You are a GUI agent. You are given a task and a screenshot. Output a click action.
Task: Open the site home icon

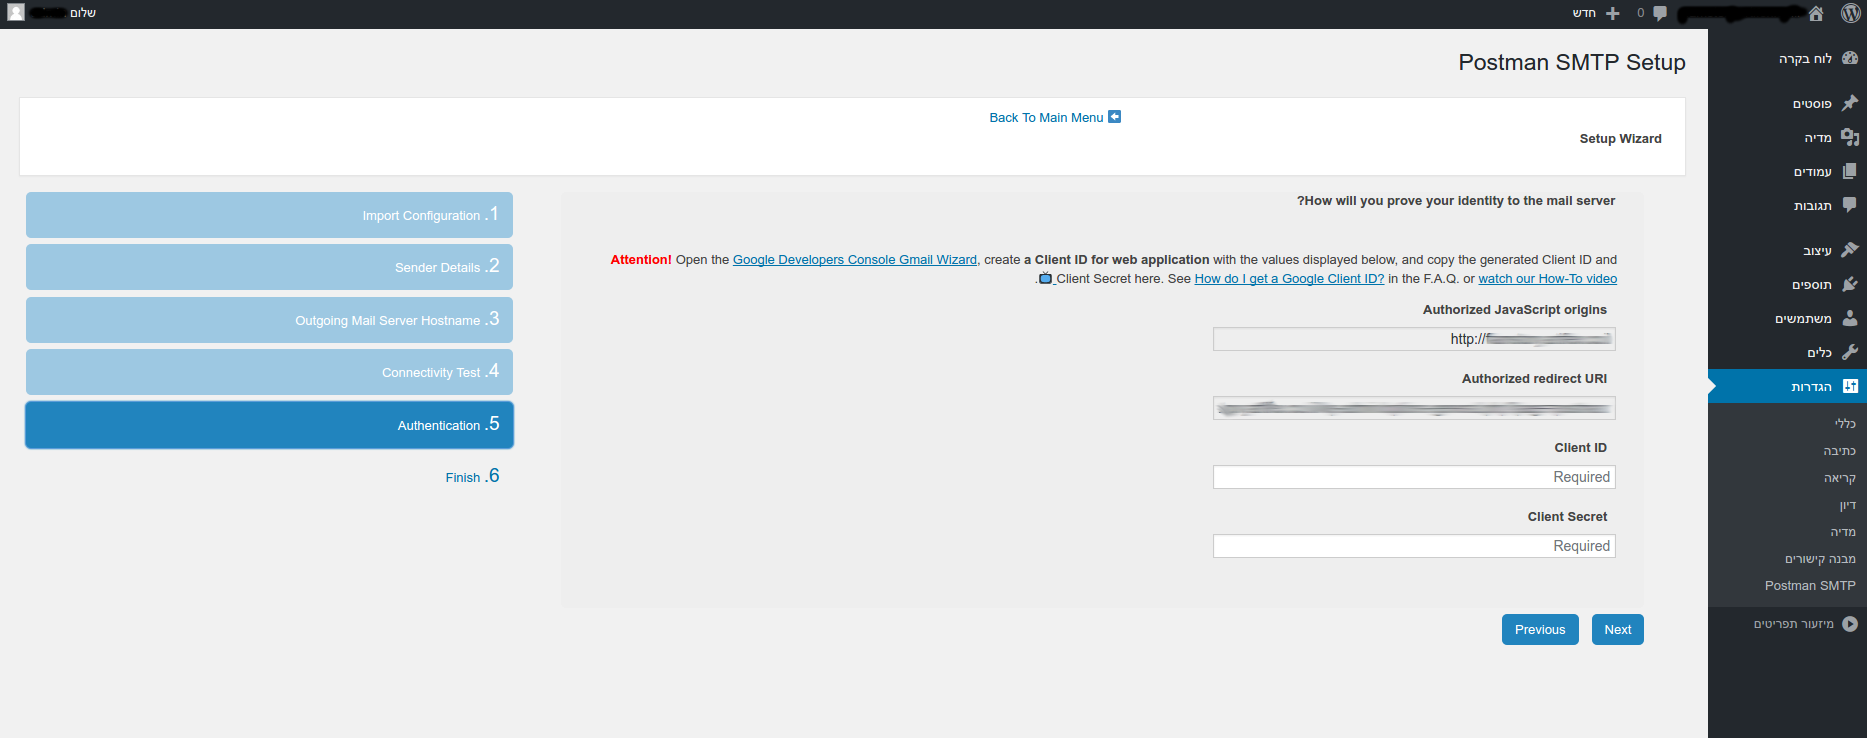1816,13
